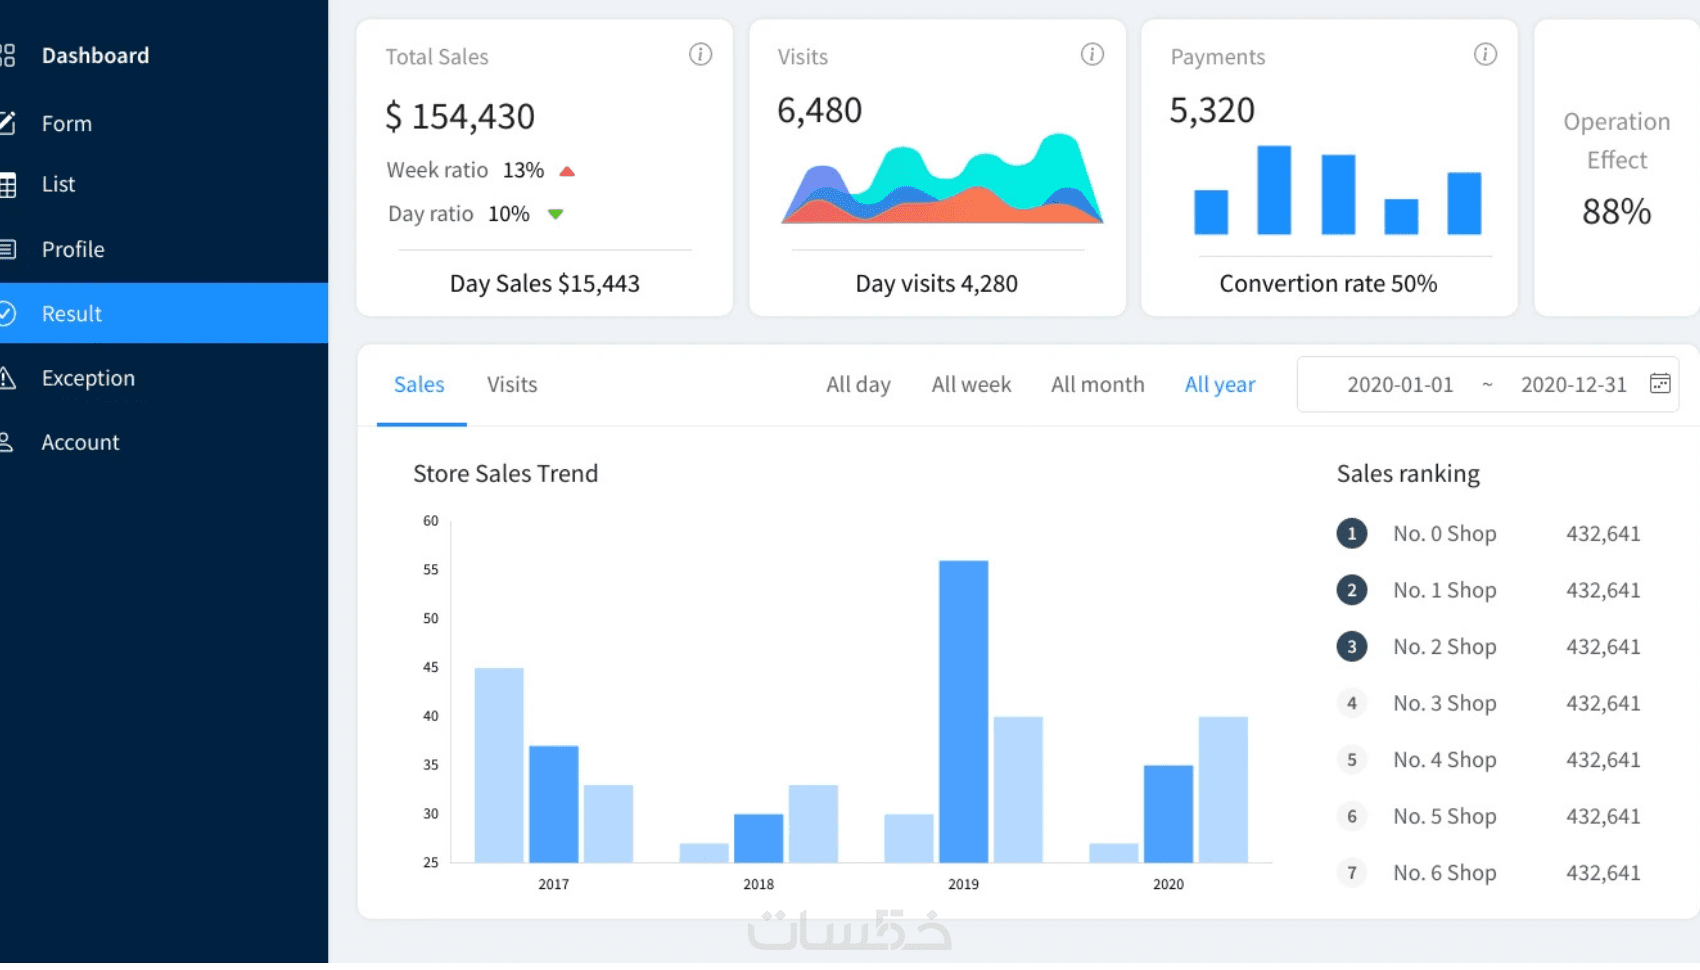Filter by All day
This screenshot has width=1700, height=970.
(x=858, y=385)
